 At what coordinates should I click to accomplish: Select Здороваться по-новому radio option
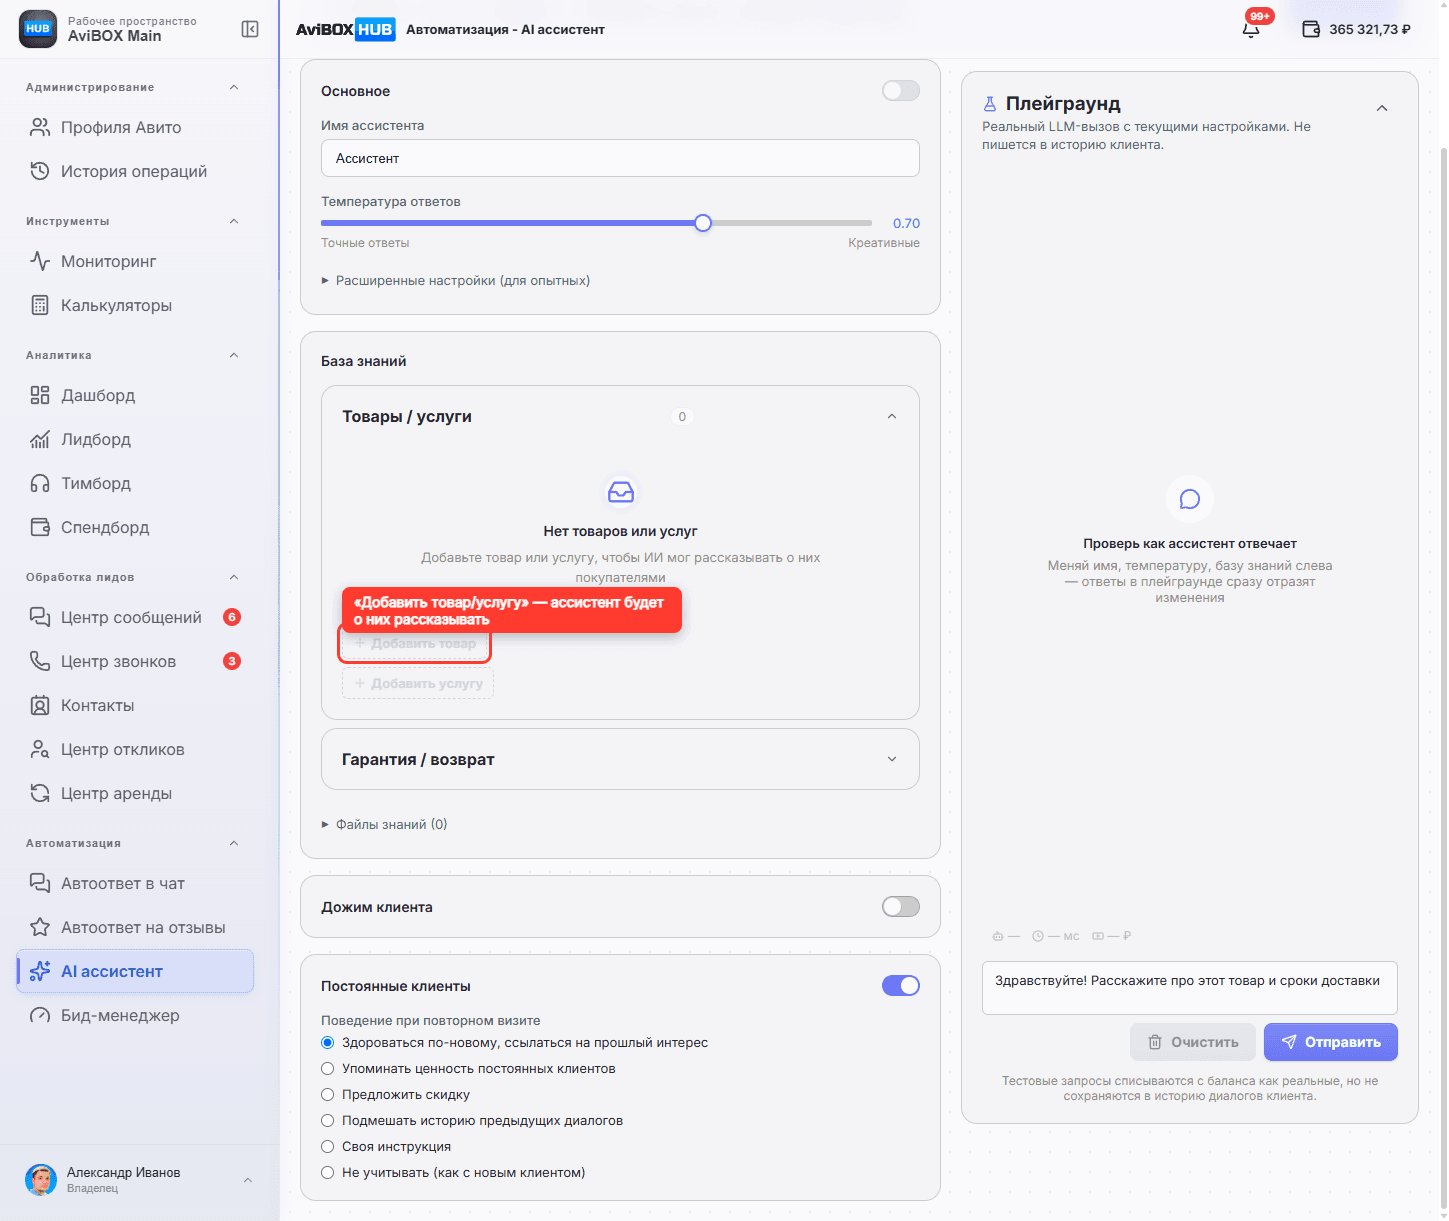pyautogui.click(x=327, y=1043)
